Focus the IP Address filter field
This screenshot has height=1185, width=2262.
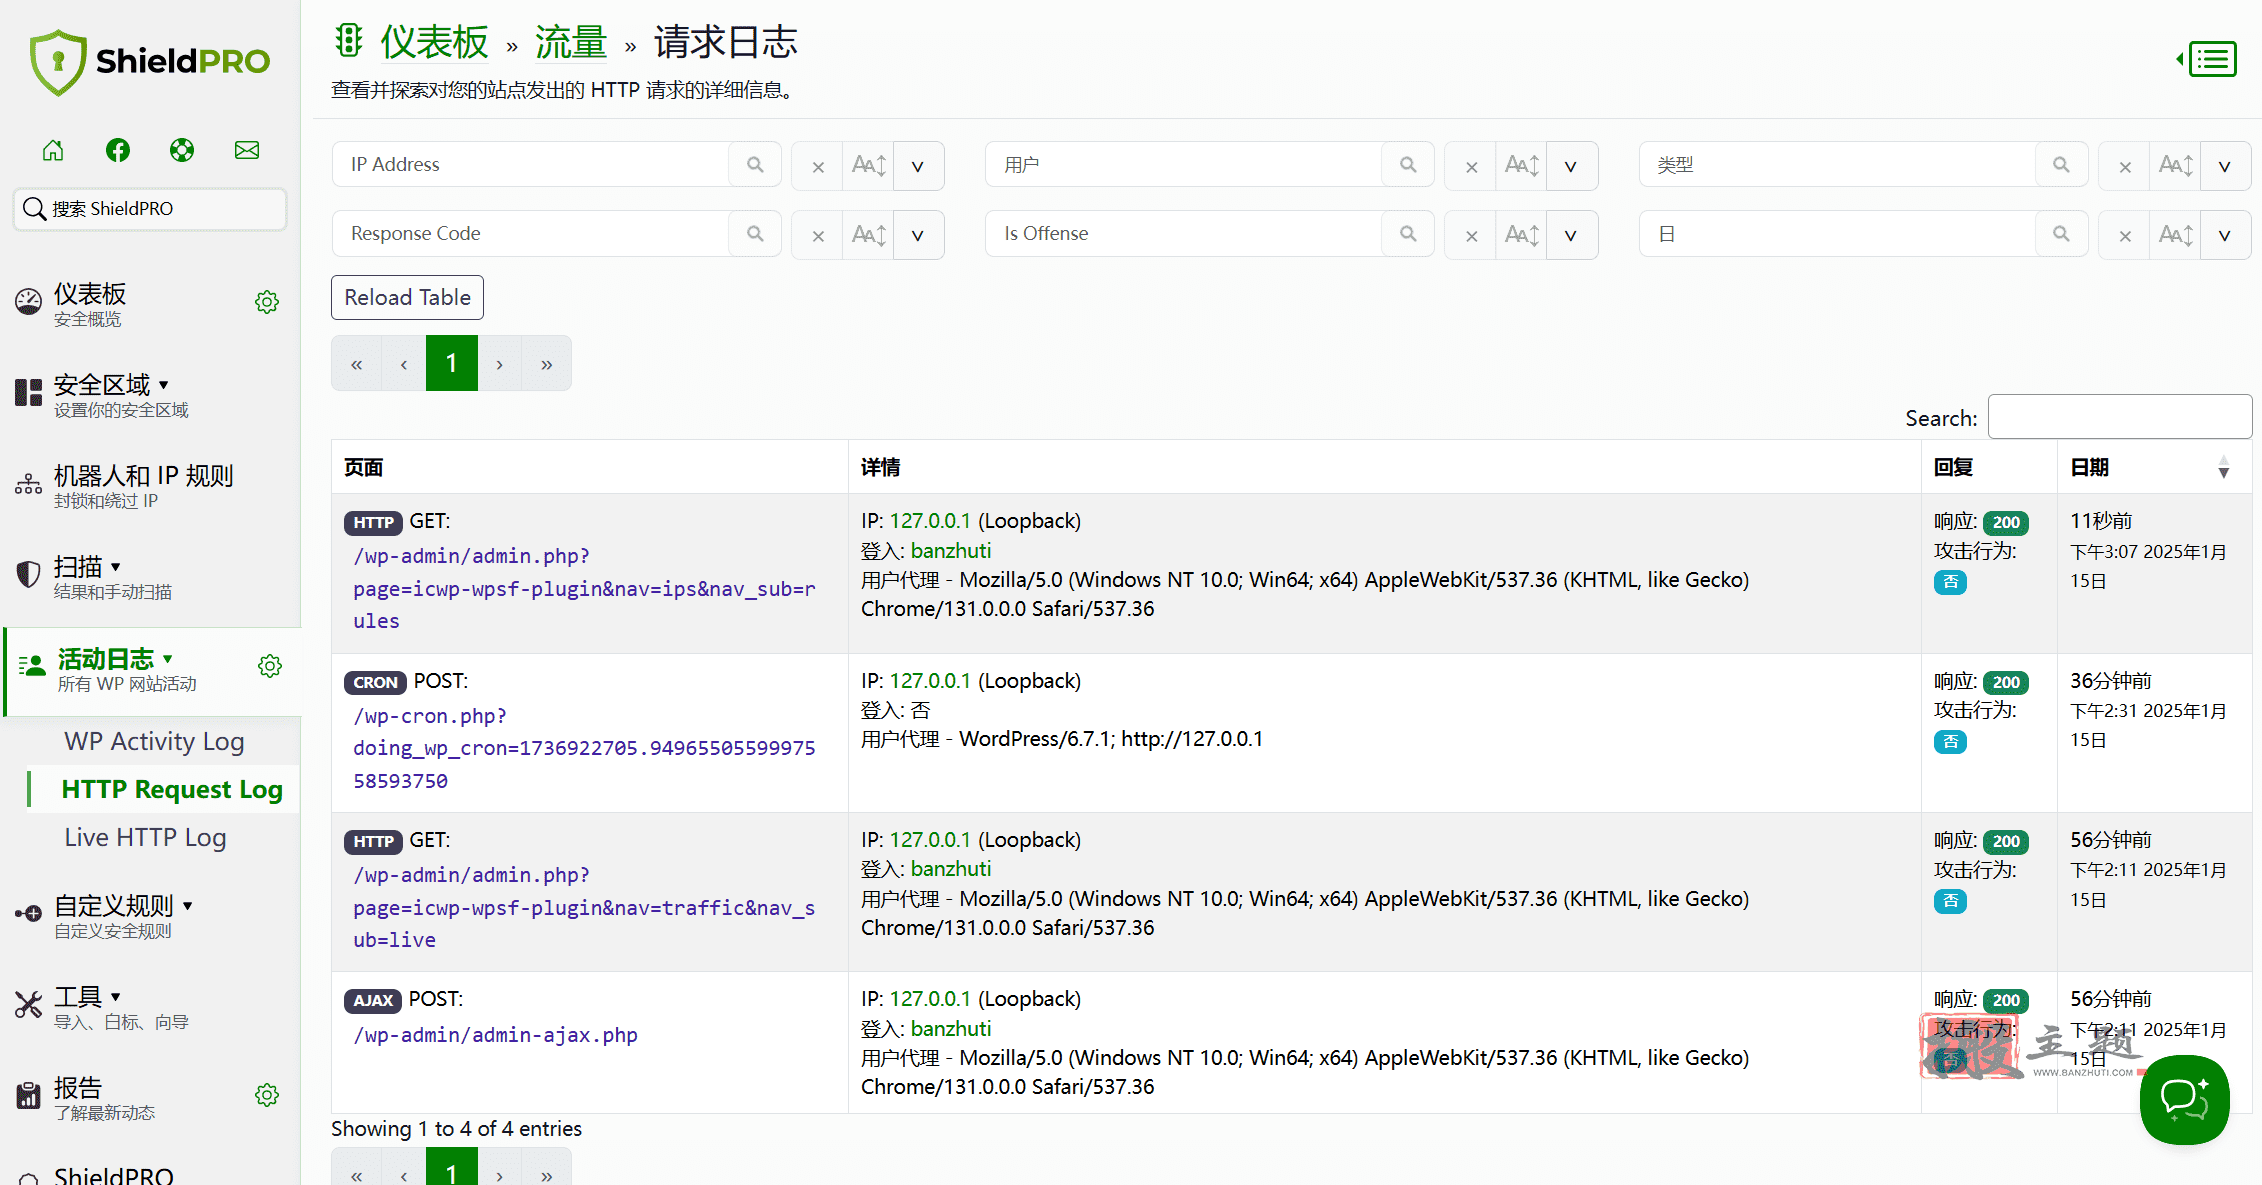point(531,165)
